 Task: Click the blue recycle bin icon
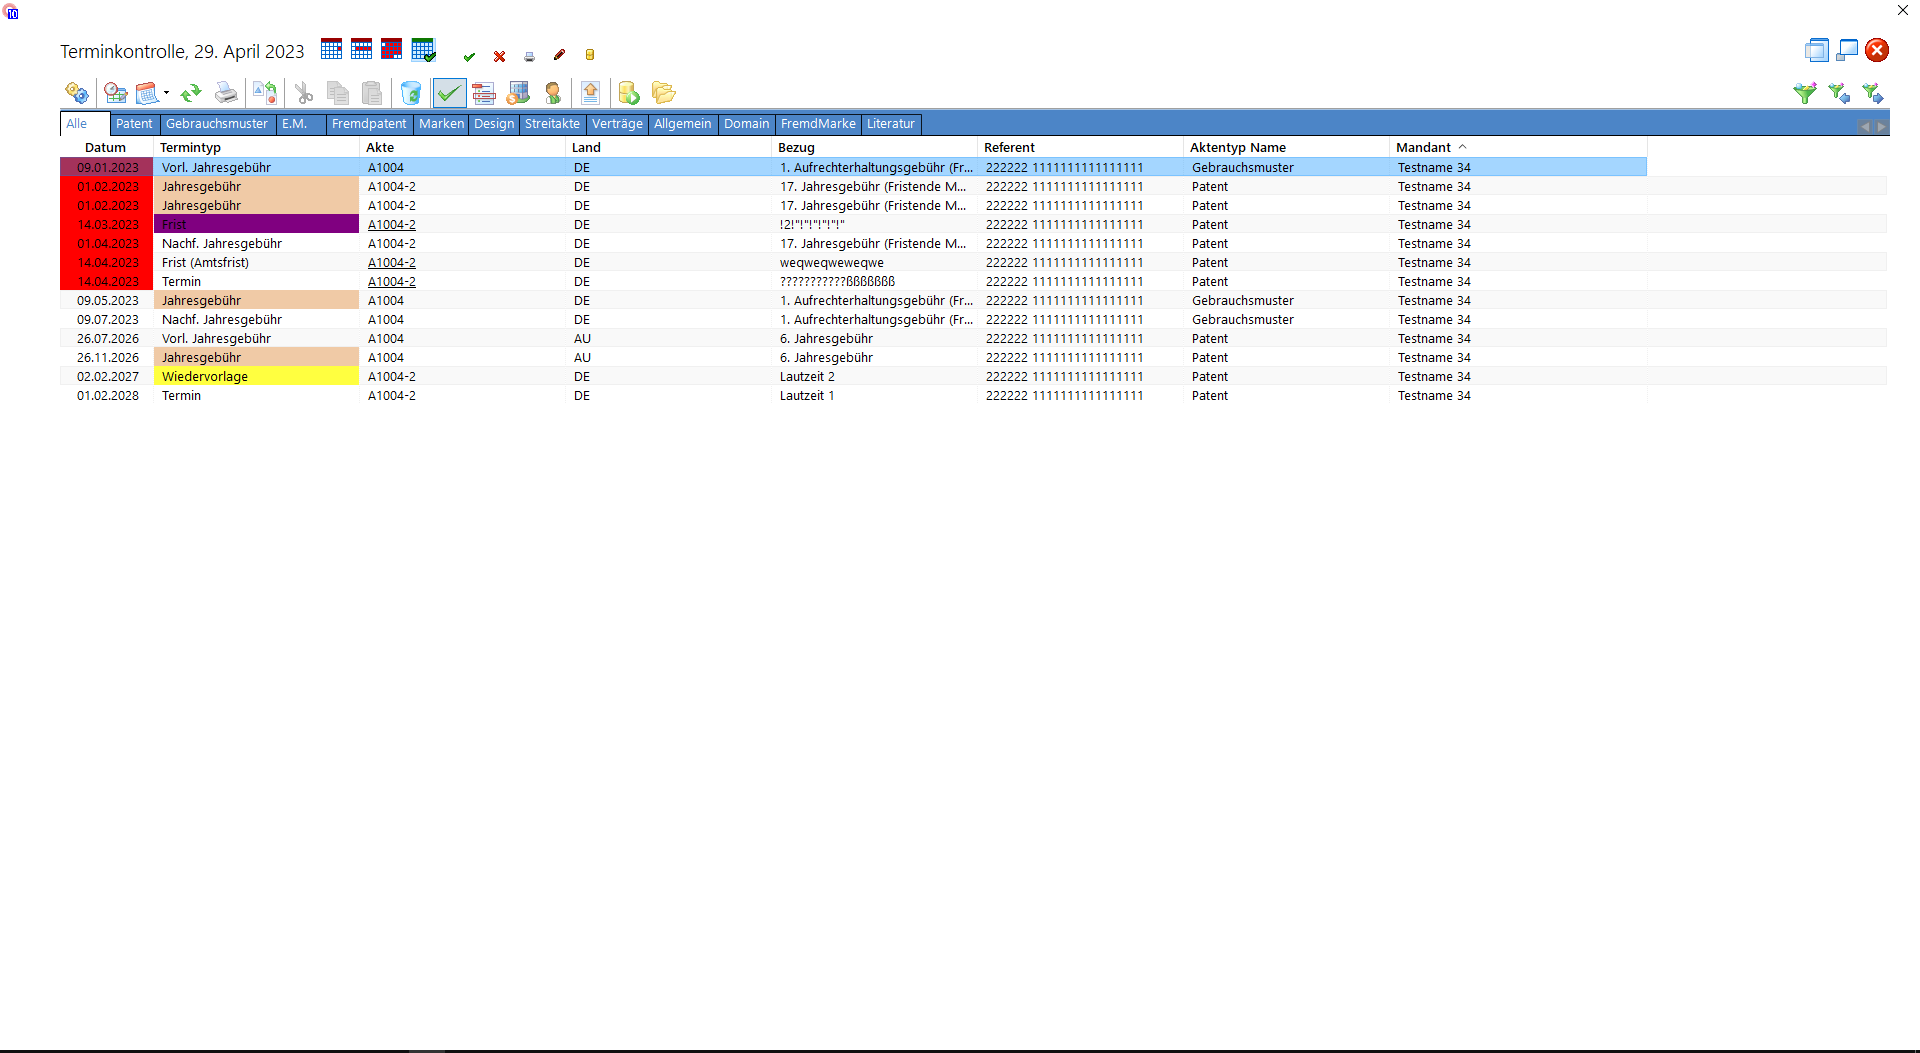tap(411, 93)
